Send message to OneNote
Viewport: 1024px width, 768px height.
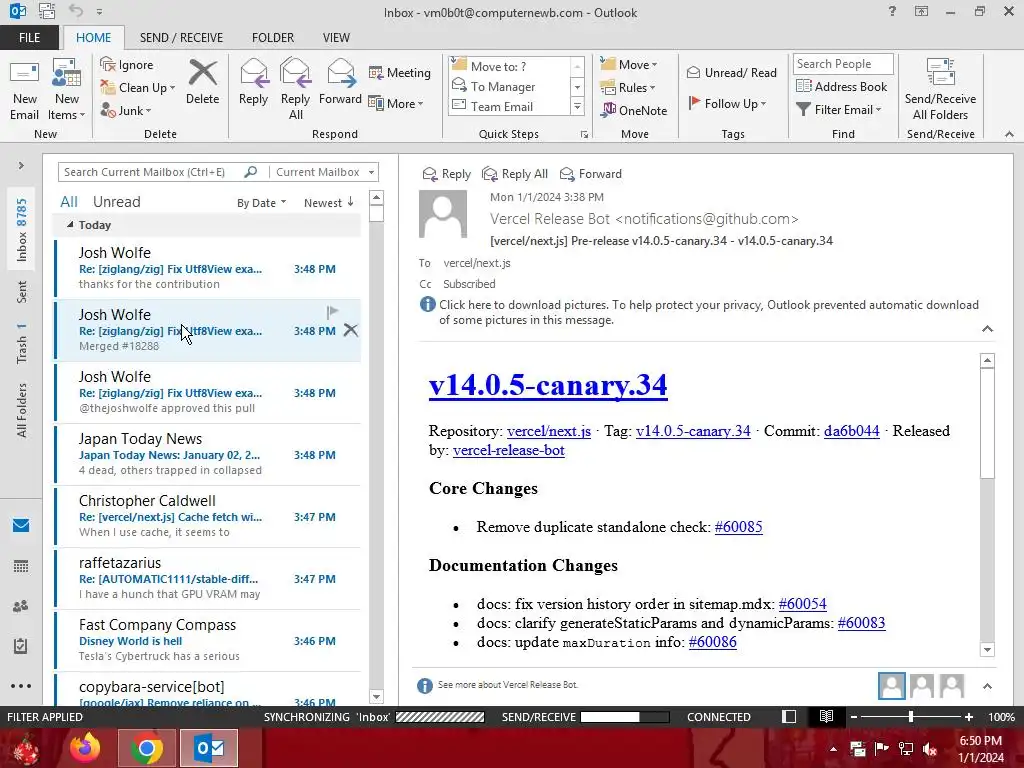[634, 110]
